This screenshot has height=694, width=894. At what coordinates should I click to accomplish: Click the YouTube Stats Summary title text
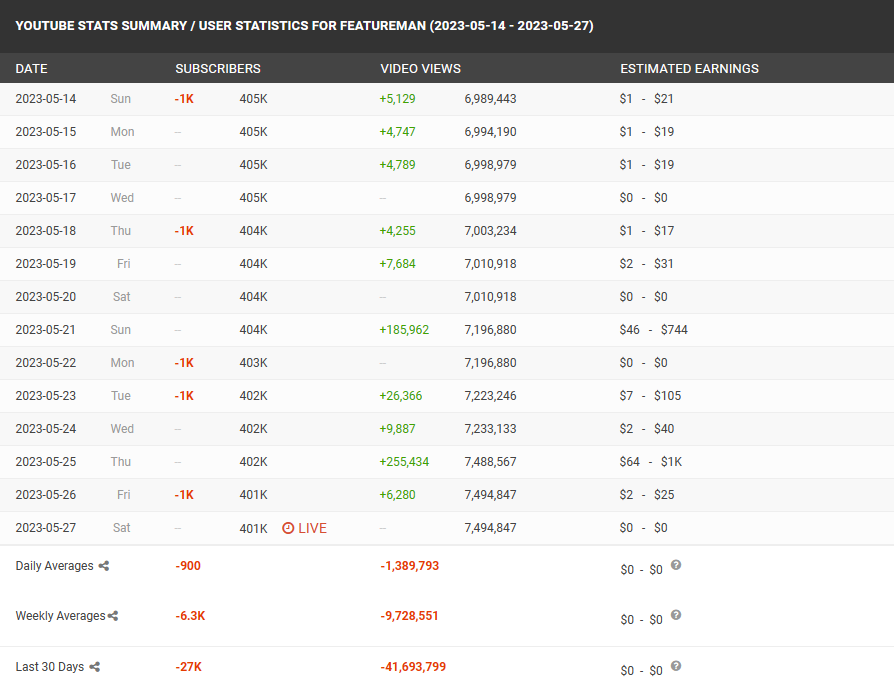point(304,26)
